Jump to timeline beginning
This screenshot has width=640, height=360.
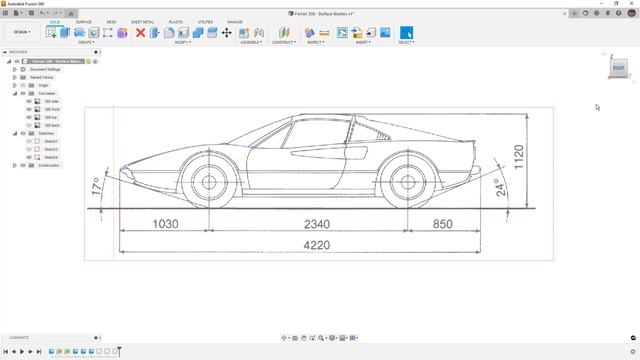pyautogui.click(x=5, y=351)
